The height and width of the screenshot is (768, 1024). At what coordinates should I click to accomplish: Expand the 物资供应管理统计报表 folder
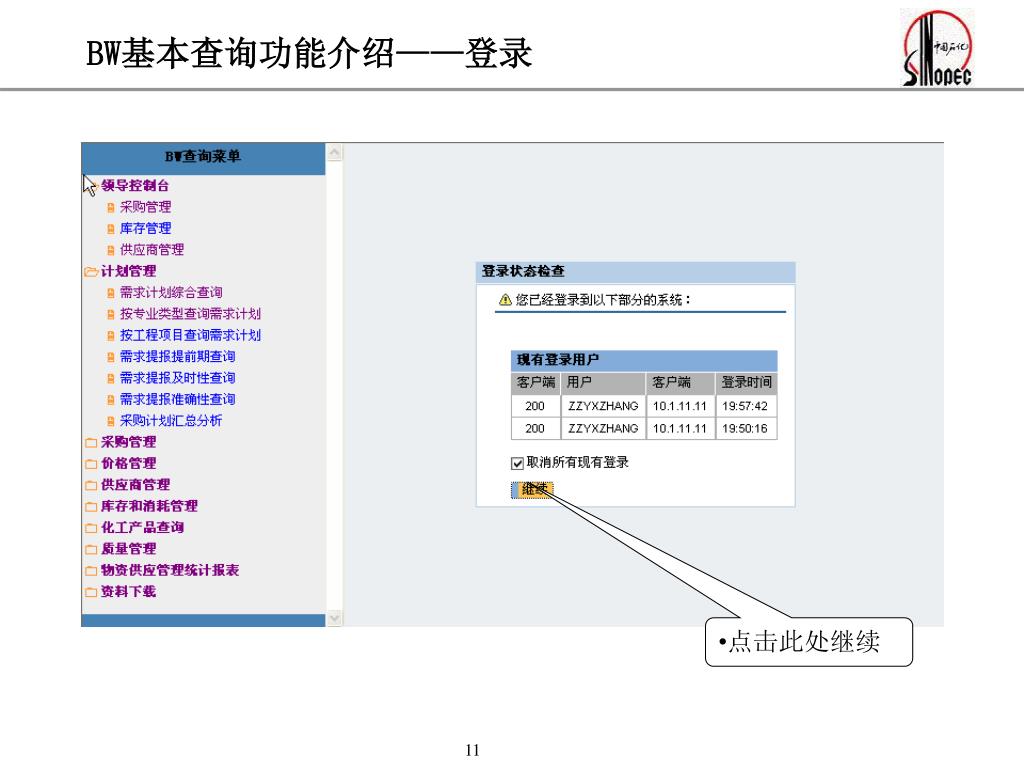click(x=91, y=571)
